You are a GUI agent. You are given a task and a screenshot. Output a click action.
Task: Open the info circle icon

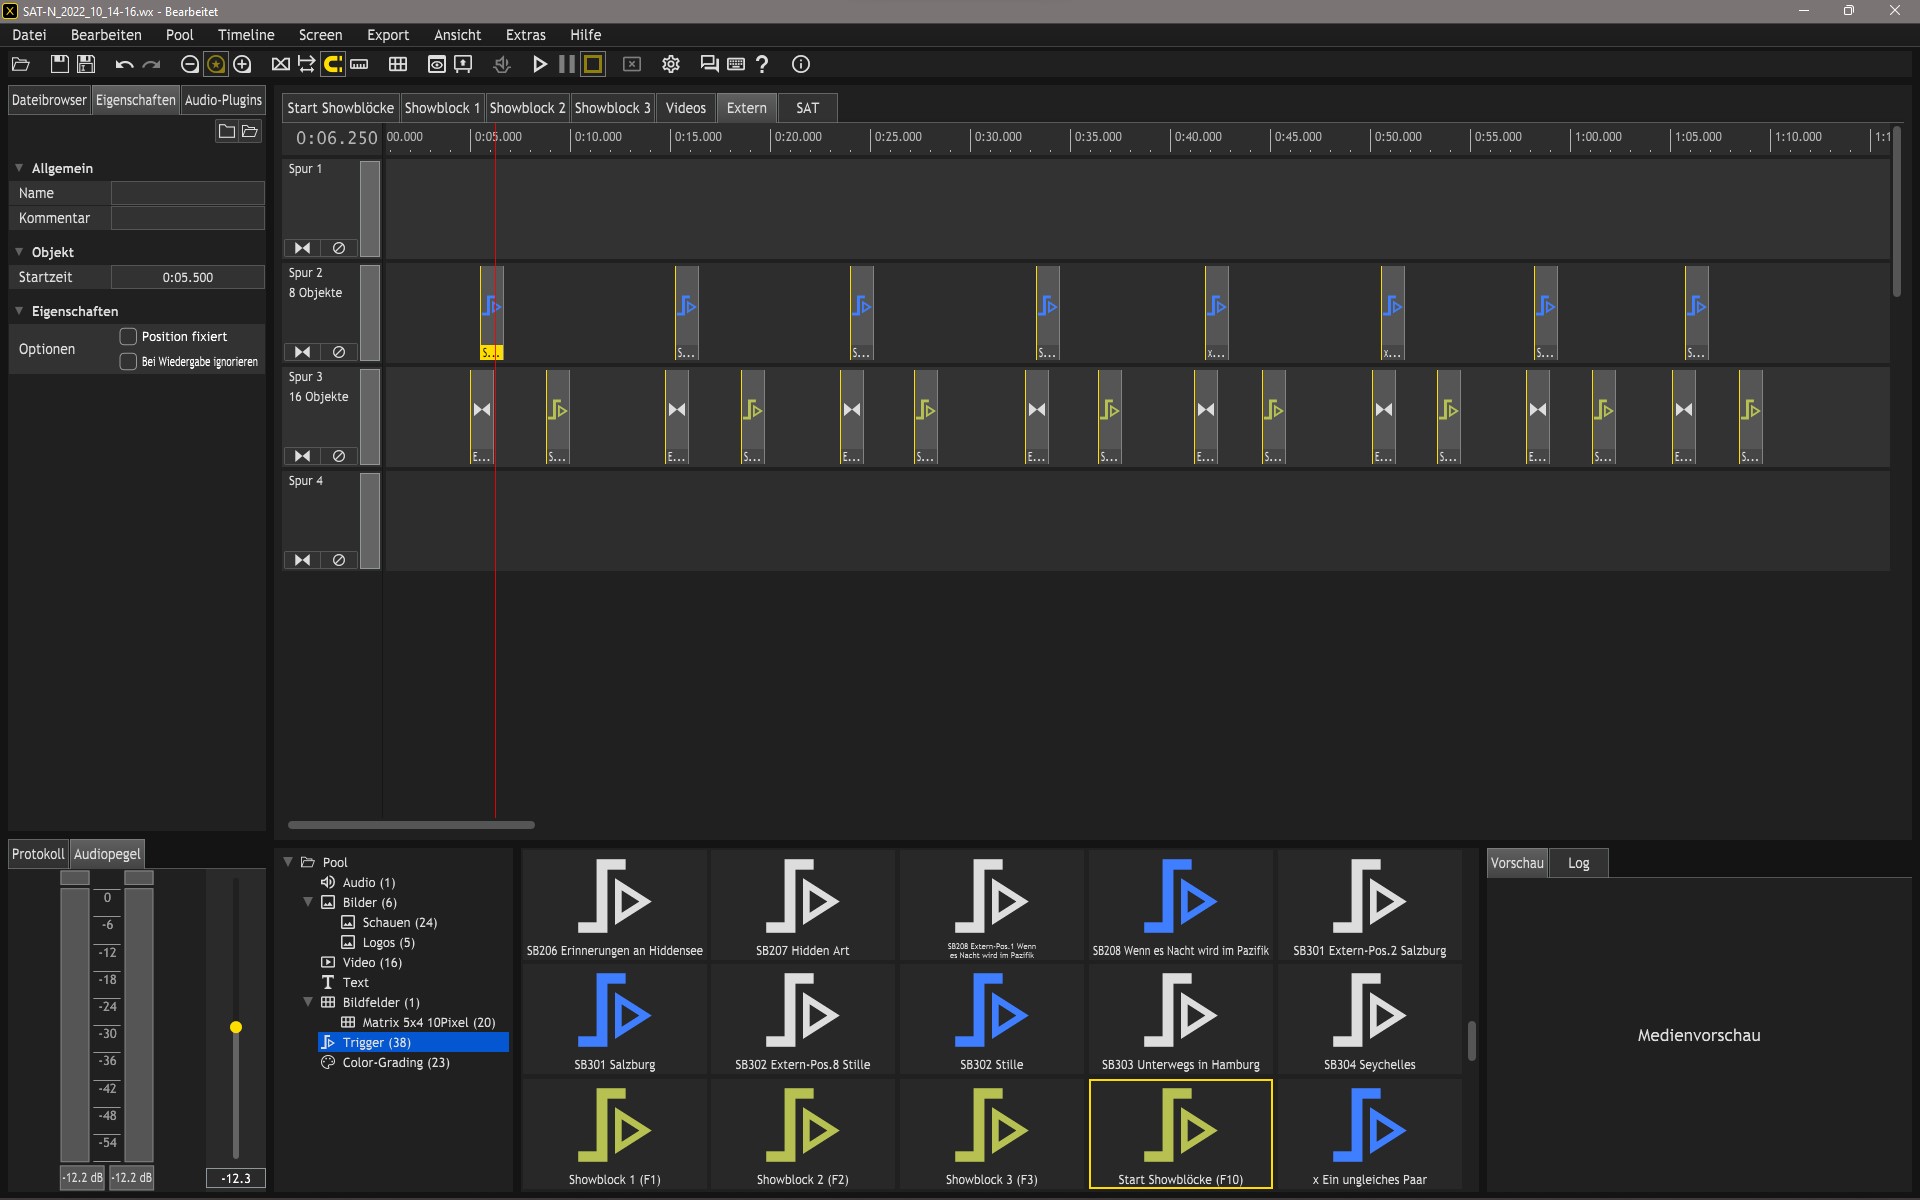click(x=801, y=64)
